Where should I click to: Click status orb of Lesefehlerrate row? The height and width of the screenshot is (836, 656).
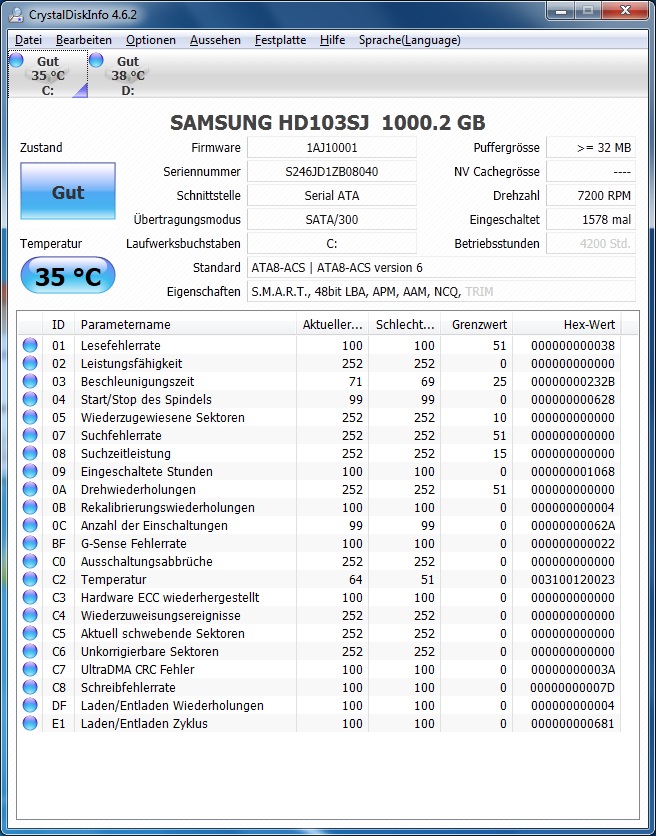tap(30, 345)
